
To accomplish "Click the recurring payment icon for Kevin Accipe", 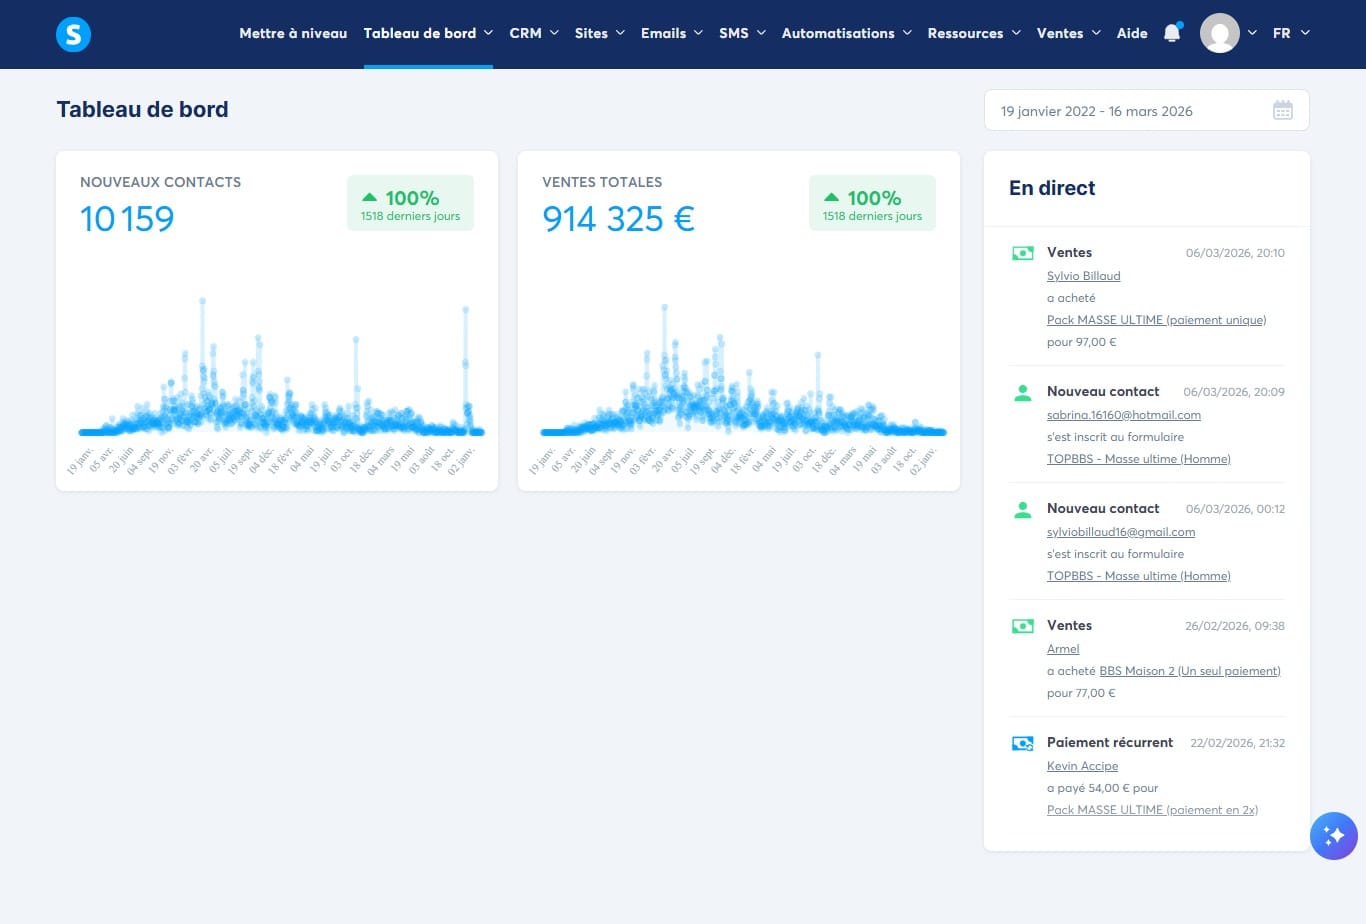I will click(1022, 744).
